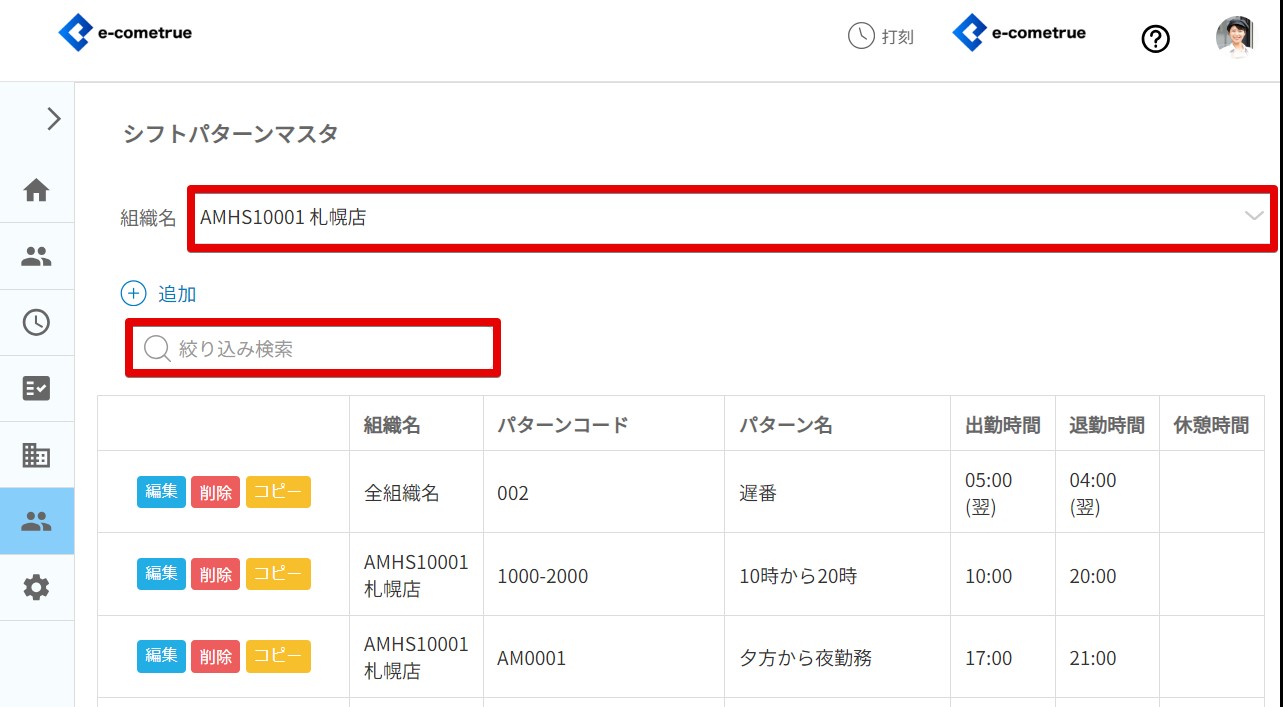Image resolution: width=1283 pixels, height=707 pixels.
Task: Open the checklist icon in sidebar
Action: tap(36, 388)
